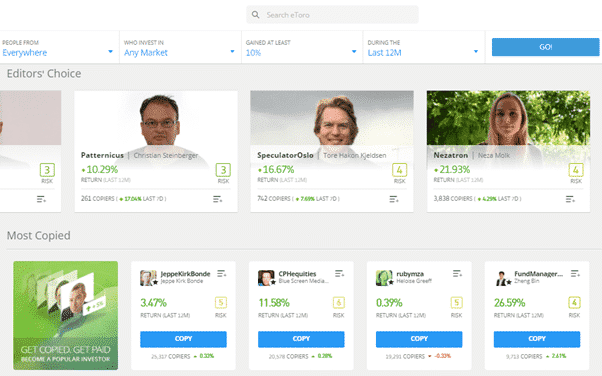Open the Gained At Least 10% dropdown

click(302, 48)
